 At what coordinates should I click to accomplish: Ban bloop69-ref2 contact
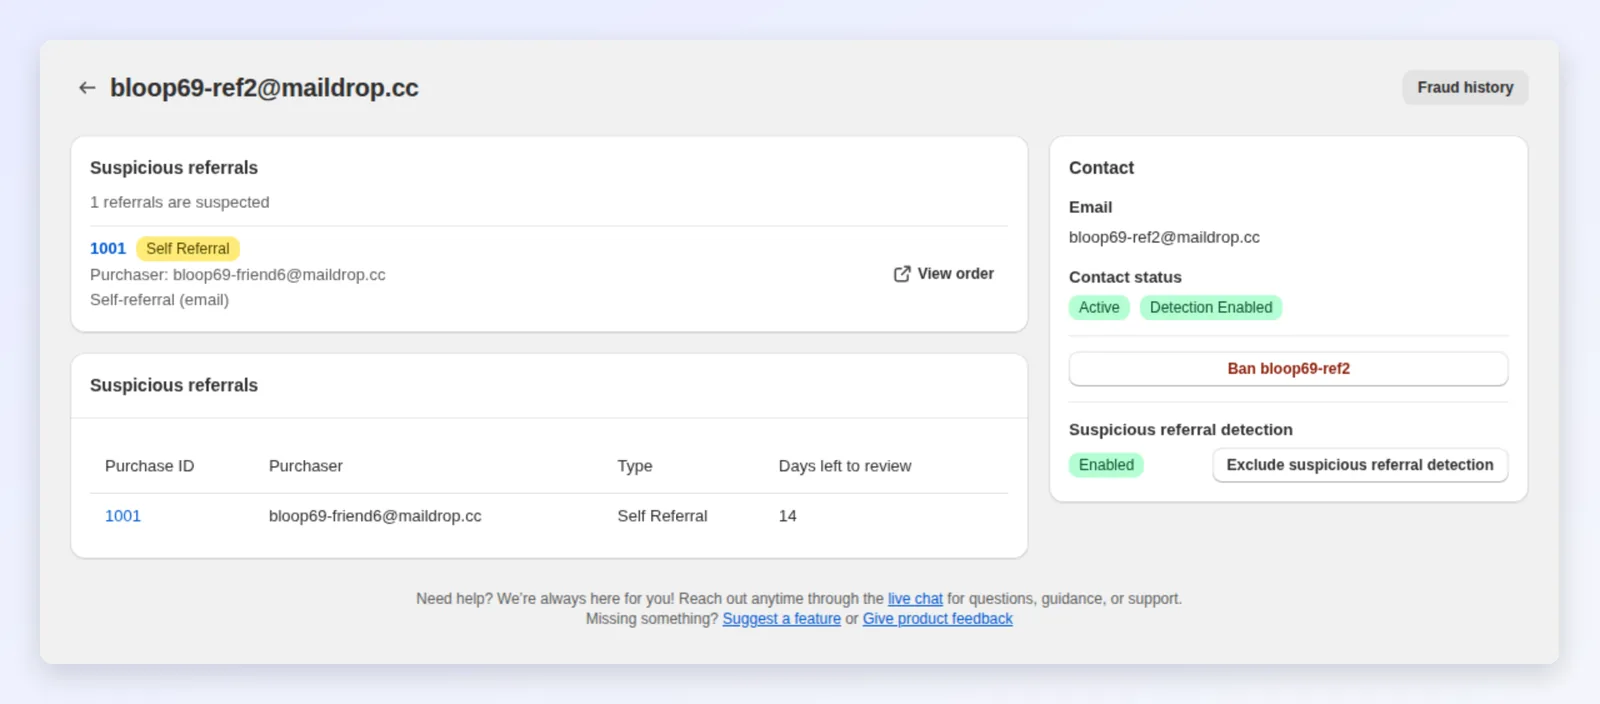[x=1288, y=369]
